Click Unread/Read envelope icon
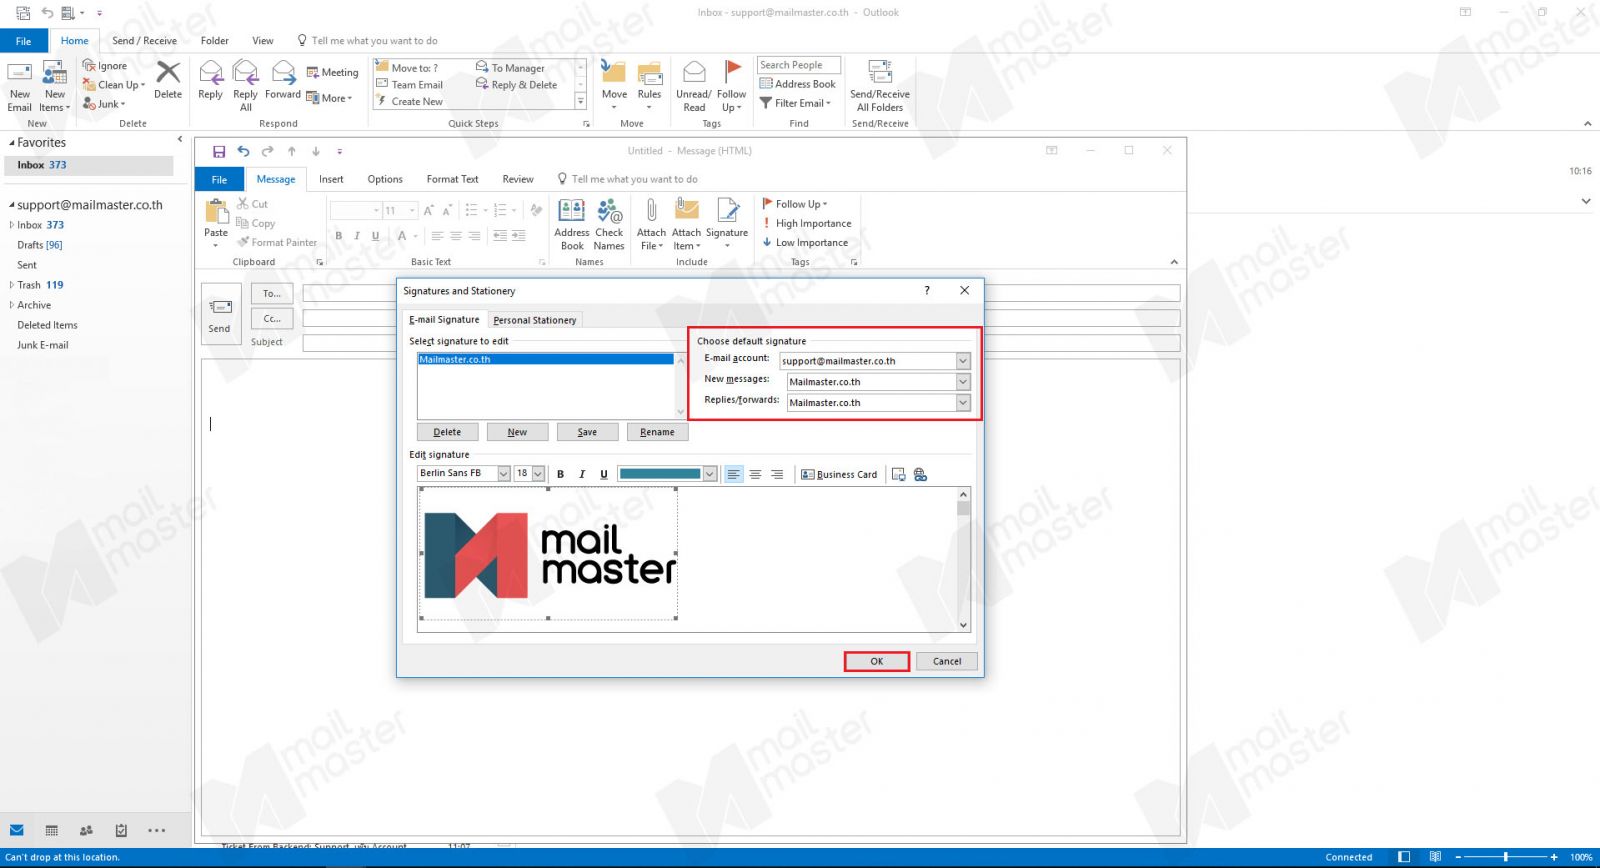 [694, 72]
